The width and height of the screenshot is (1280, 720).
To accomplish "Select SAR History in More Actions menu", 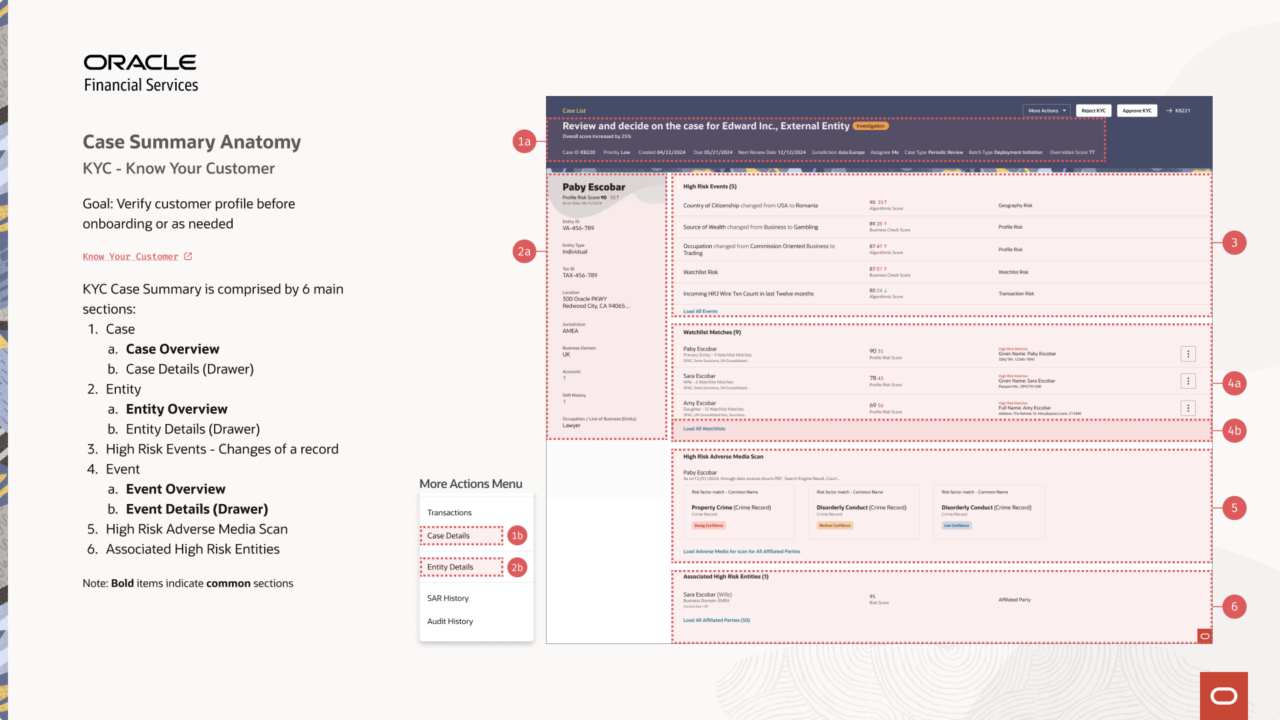I will click(448, 598).
